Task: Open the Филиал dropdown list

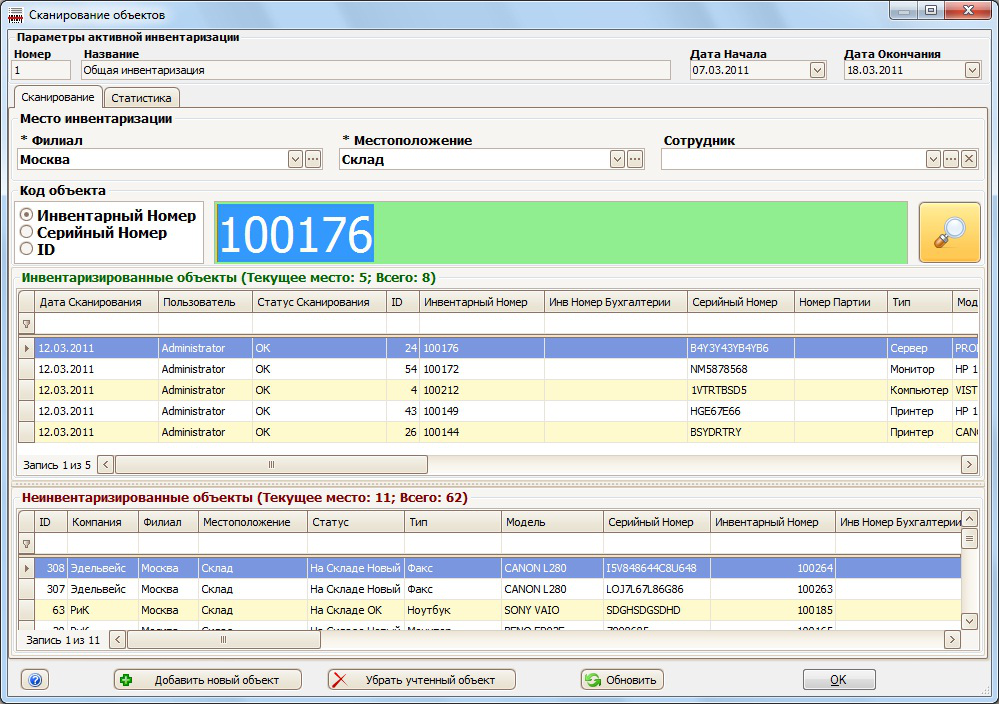Action: tap(295, 159)
